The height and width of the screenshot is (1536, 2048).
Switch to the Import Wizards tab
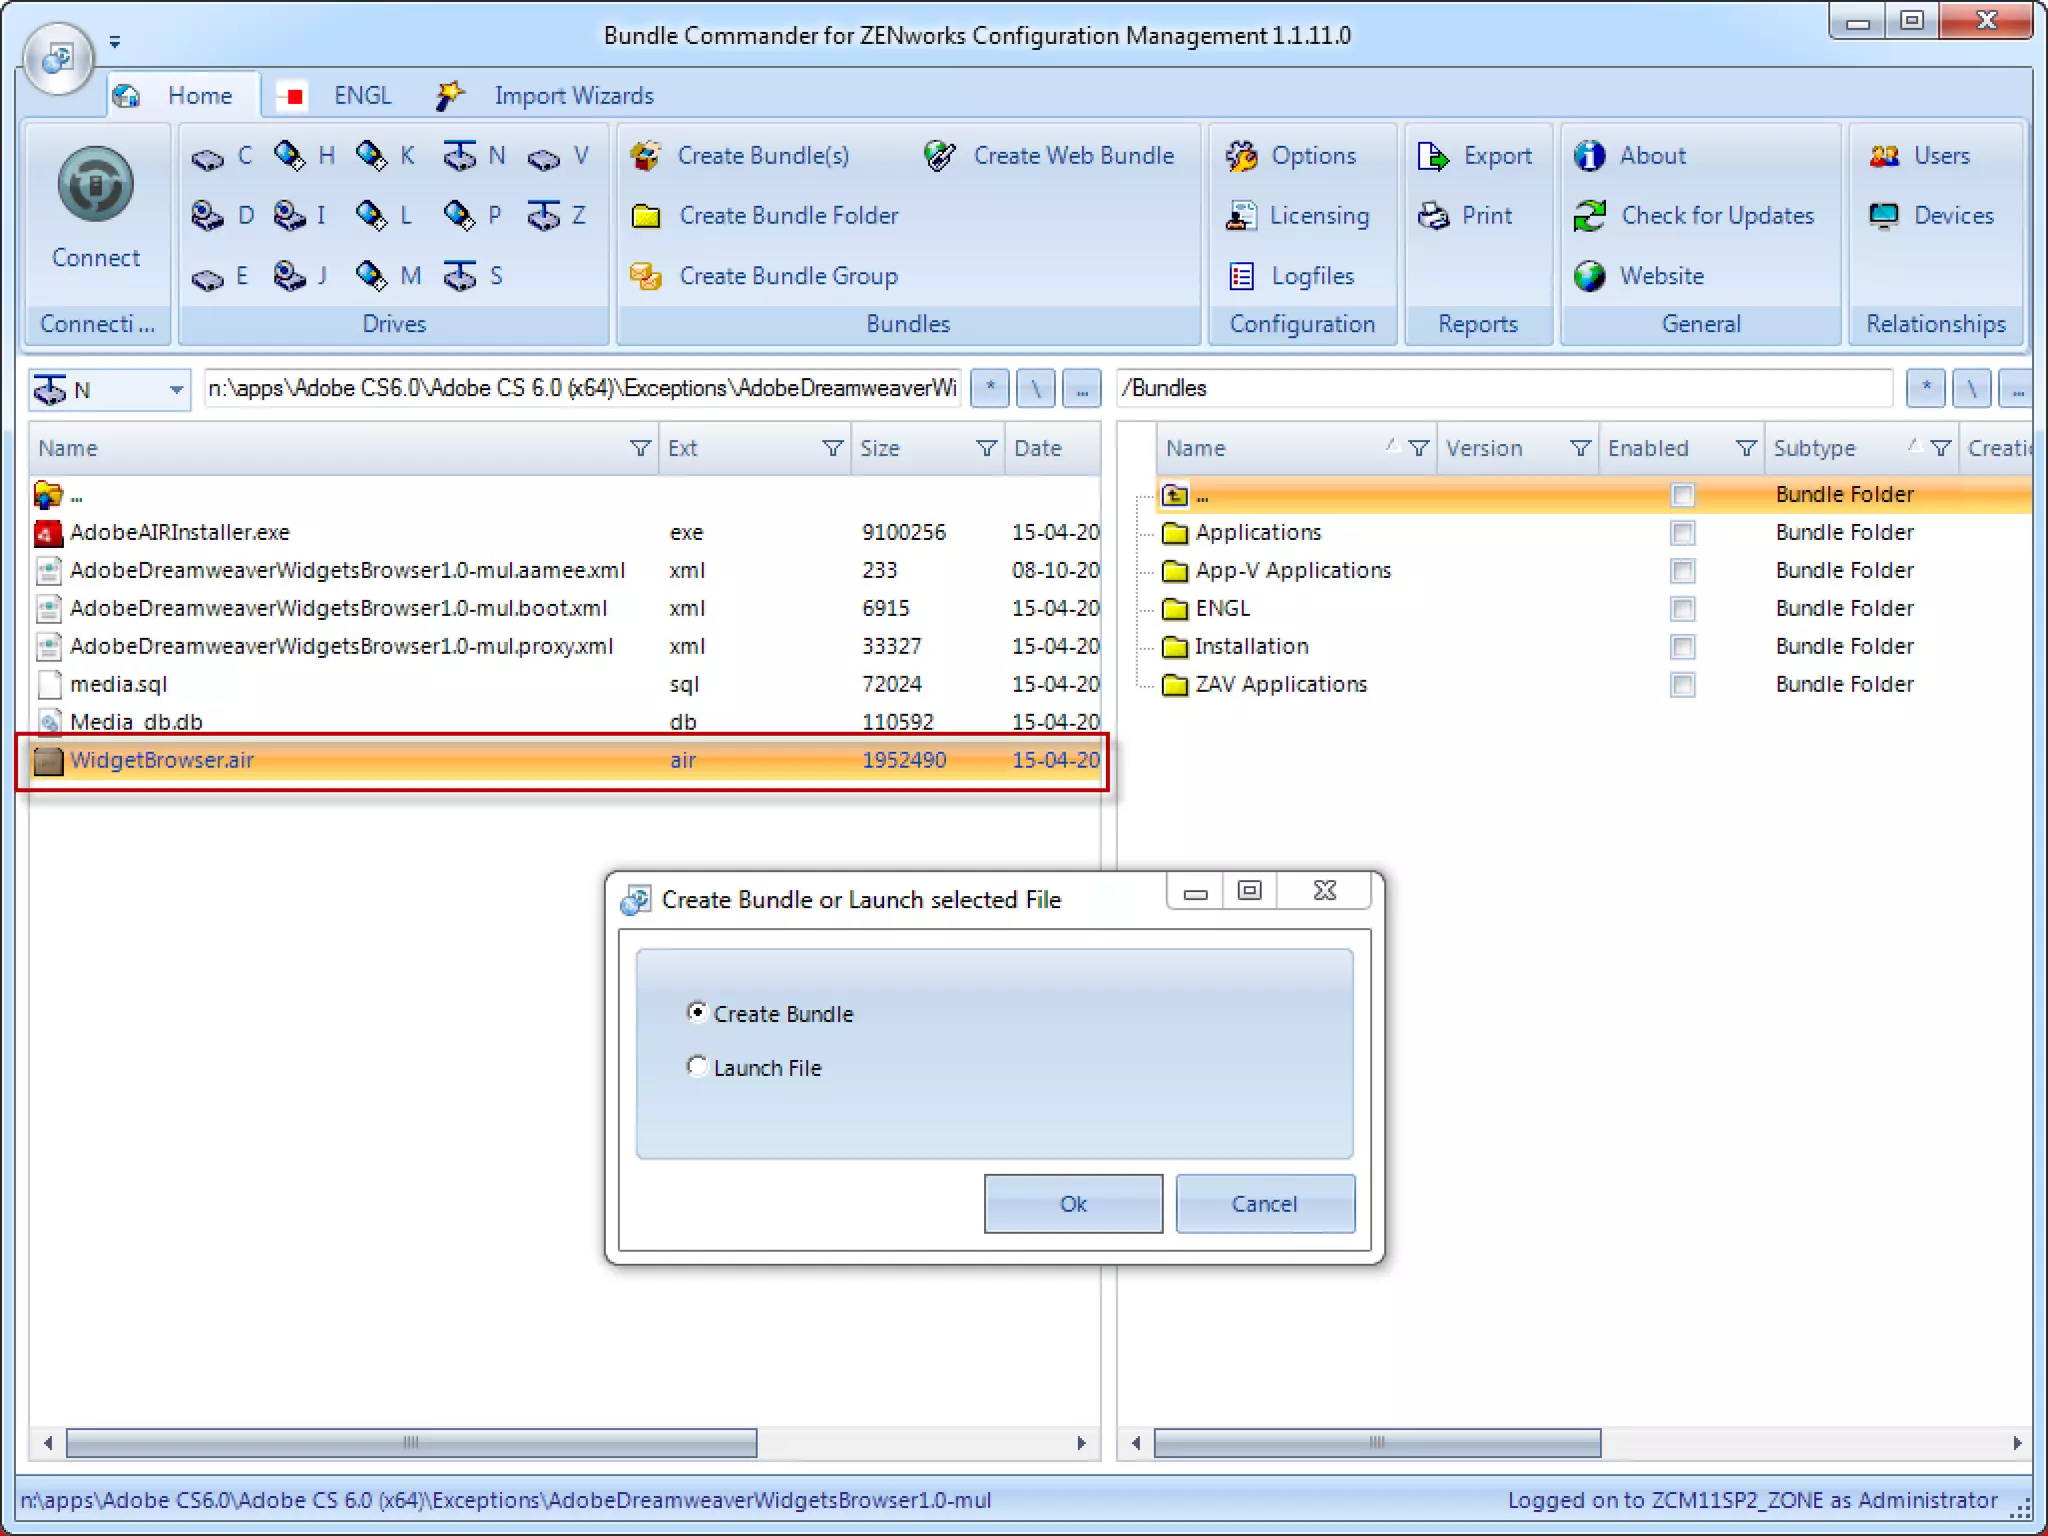click(x=547, y=96)
